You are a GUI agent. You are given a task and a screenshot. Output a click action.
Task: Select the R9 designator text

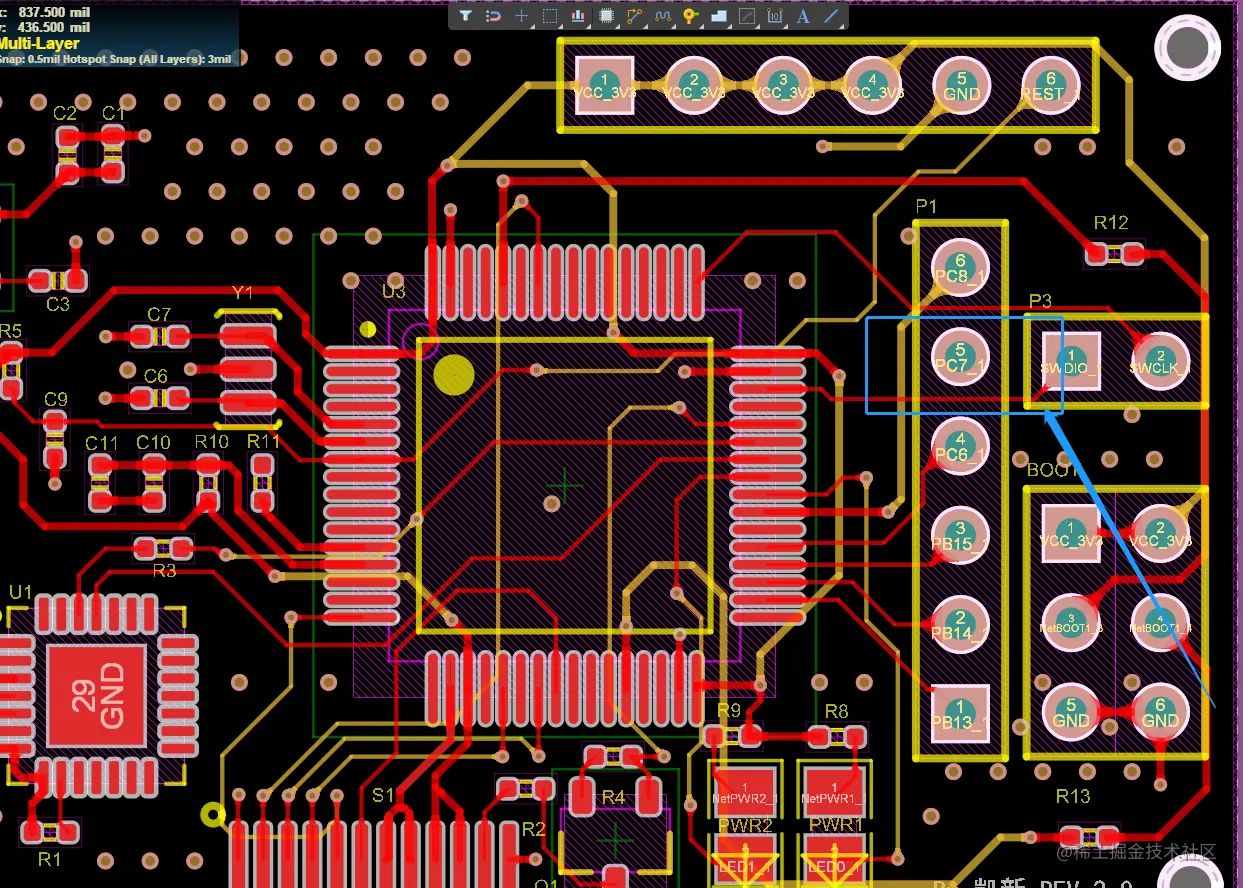729,711
